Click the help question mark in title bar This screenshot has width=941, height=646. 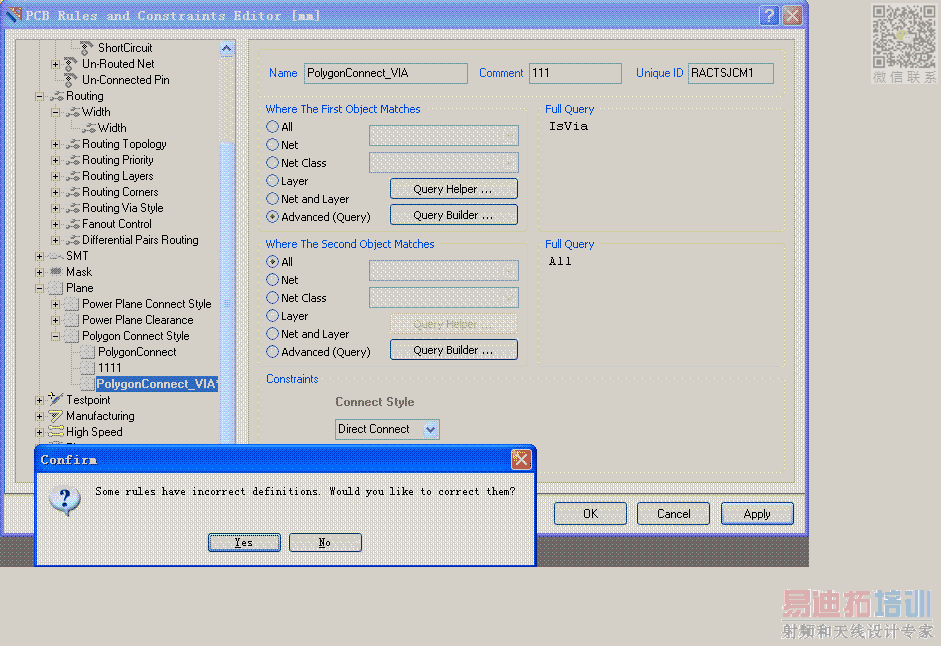point(769,15)
